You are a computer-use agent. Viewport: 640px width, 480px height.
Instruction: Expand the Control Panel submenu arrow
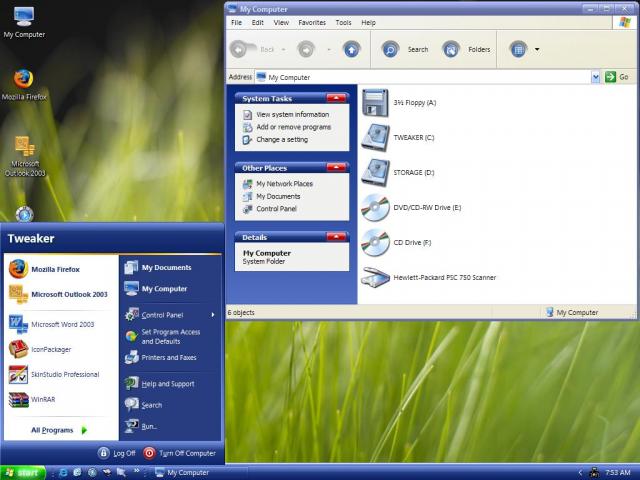click(x=213, y=315)
